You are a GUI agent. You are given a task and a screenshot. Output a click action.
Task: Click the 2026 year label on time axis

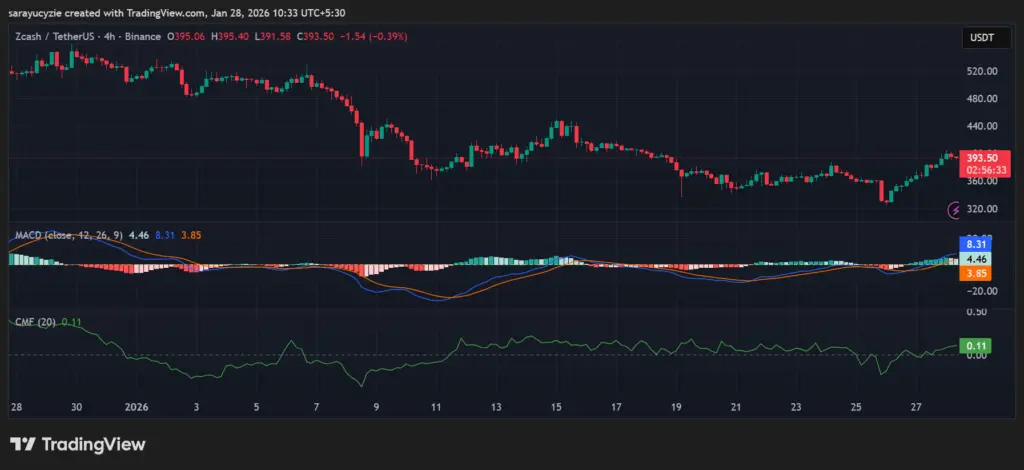(x=136, y=407)
